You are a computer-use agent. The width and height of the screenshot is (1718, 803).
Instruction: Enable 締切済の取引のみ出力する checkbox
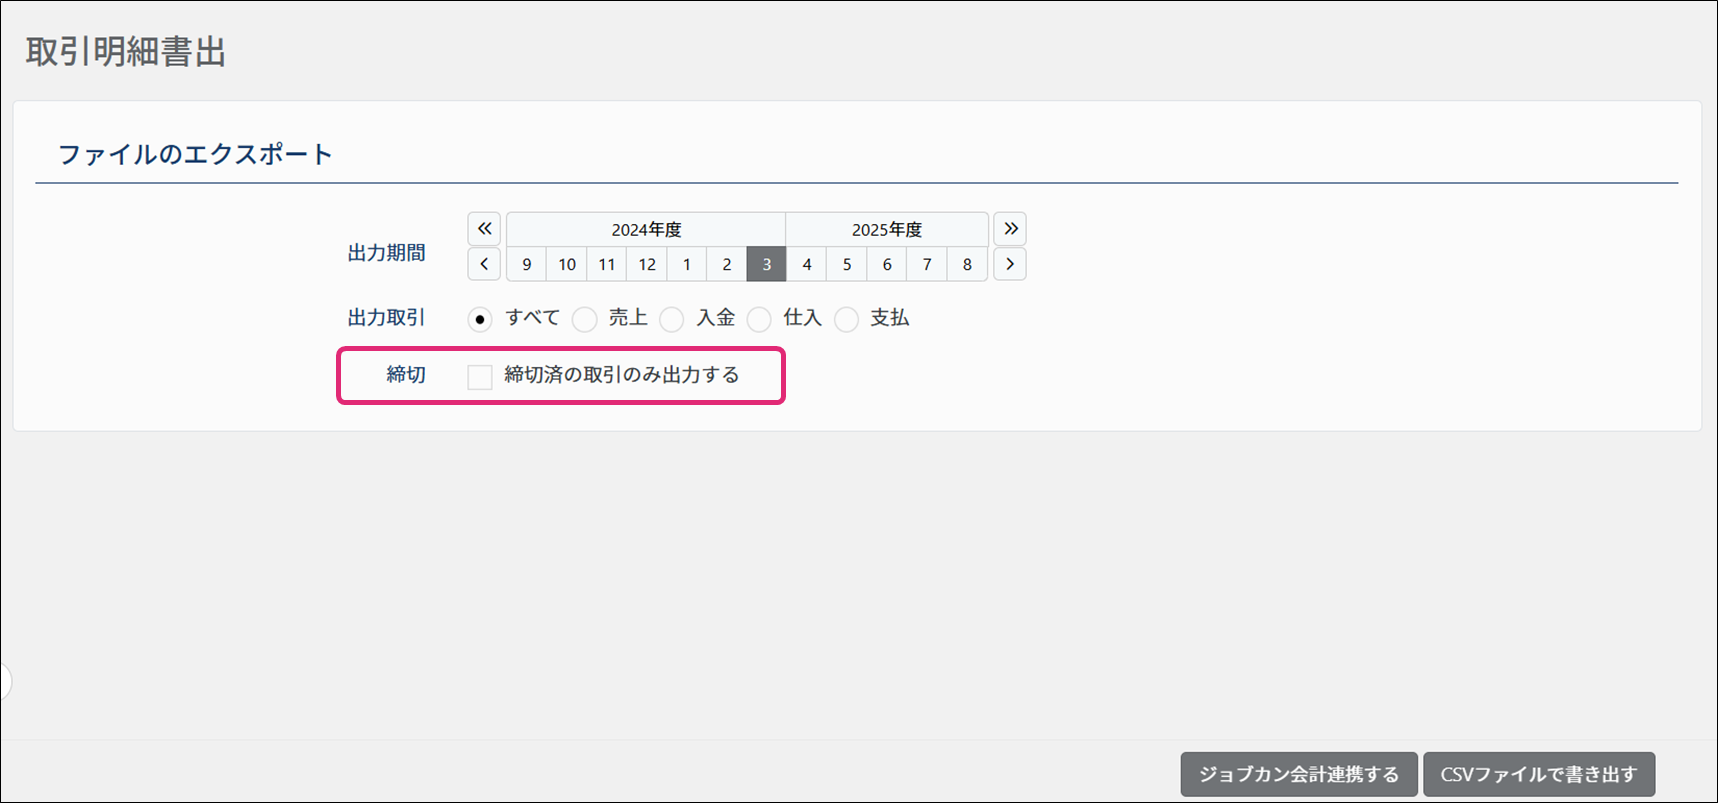pos(480,377)
